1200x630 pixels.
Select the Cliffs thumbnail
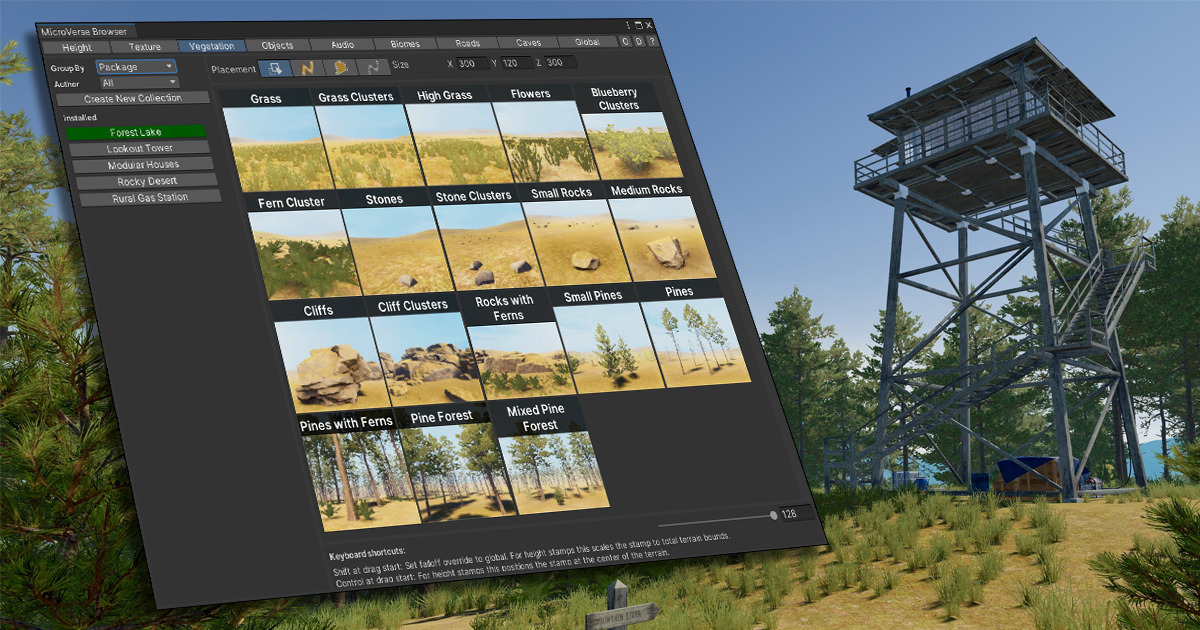(x=327, y=358)
